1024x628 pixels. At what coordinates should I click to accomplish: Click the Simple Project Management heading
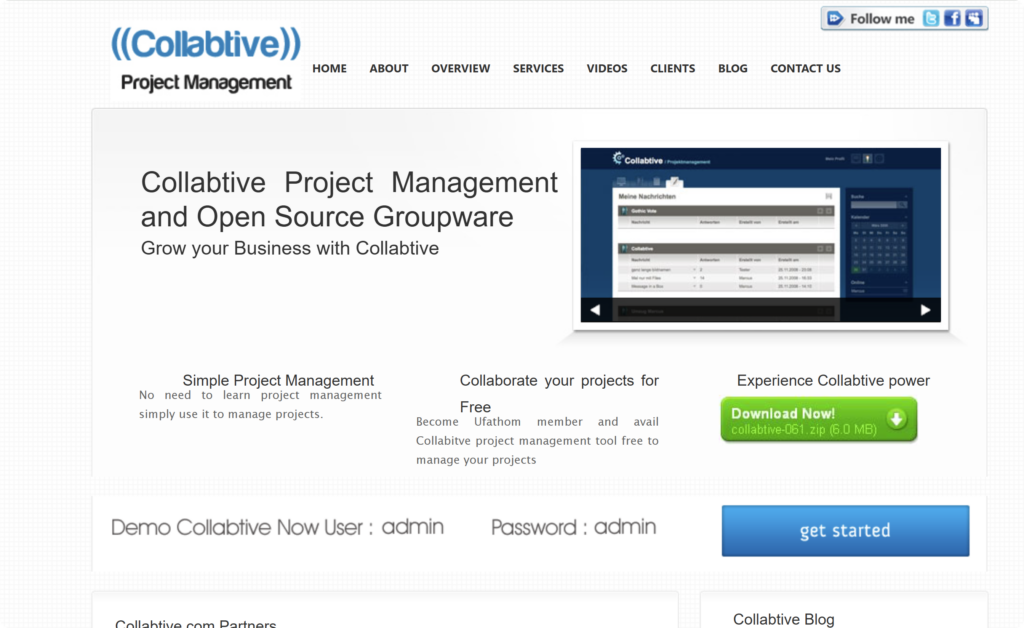[278, 380]
